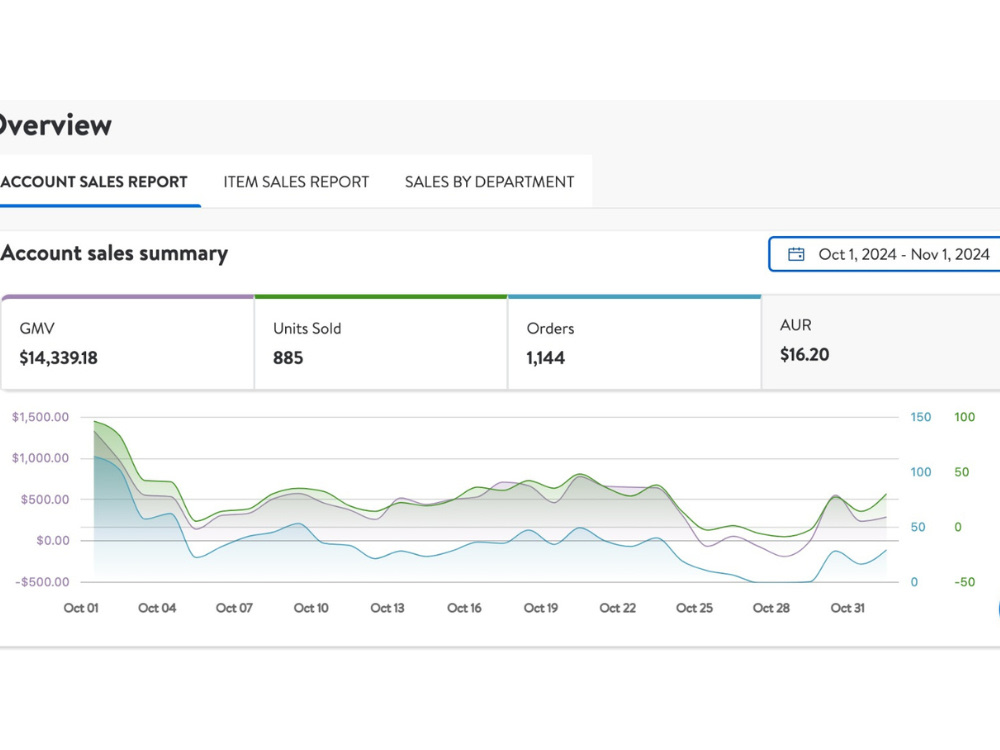Switch to the Item Sales Report tab

(296, 182)
